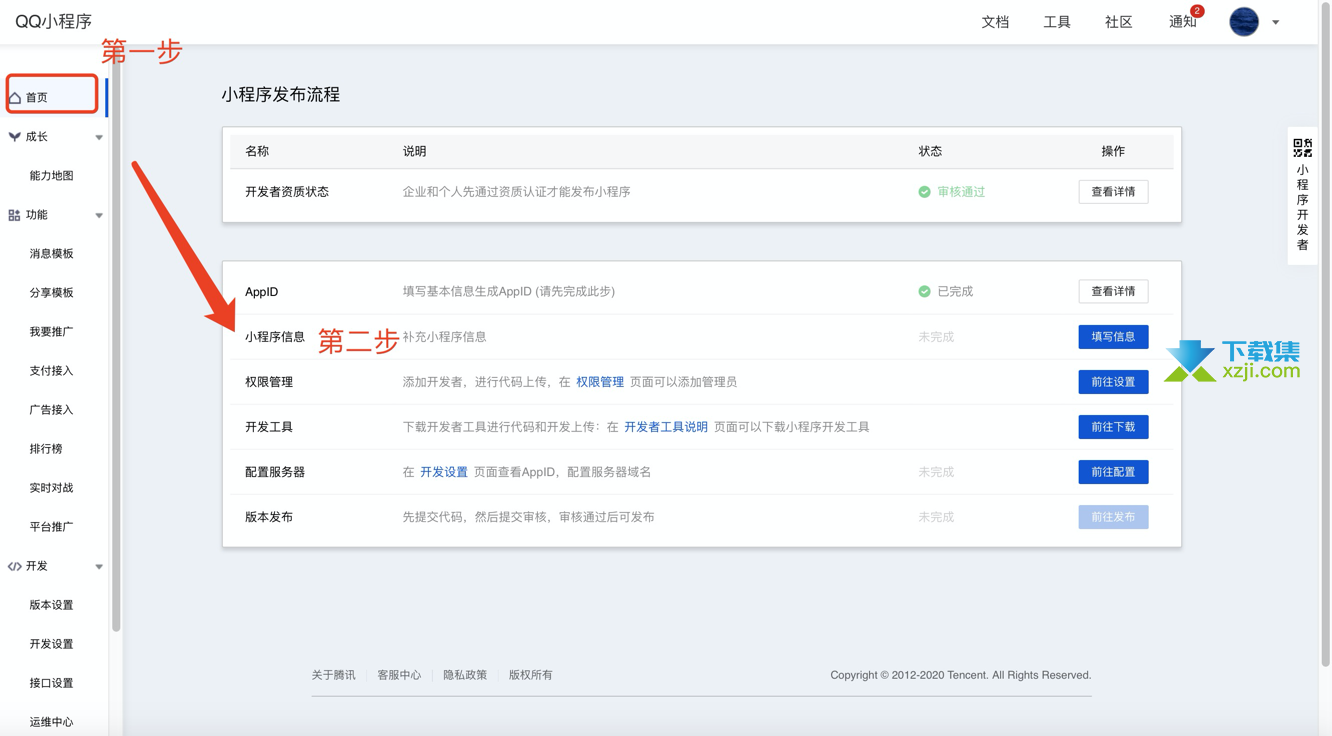Screen dimensions: 1332x736
Task: Open 工具 in the top navigation
Action: (x=1057, y=22)
